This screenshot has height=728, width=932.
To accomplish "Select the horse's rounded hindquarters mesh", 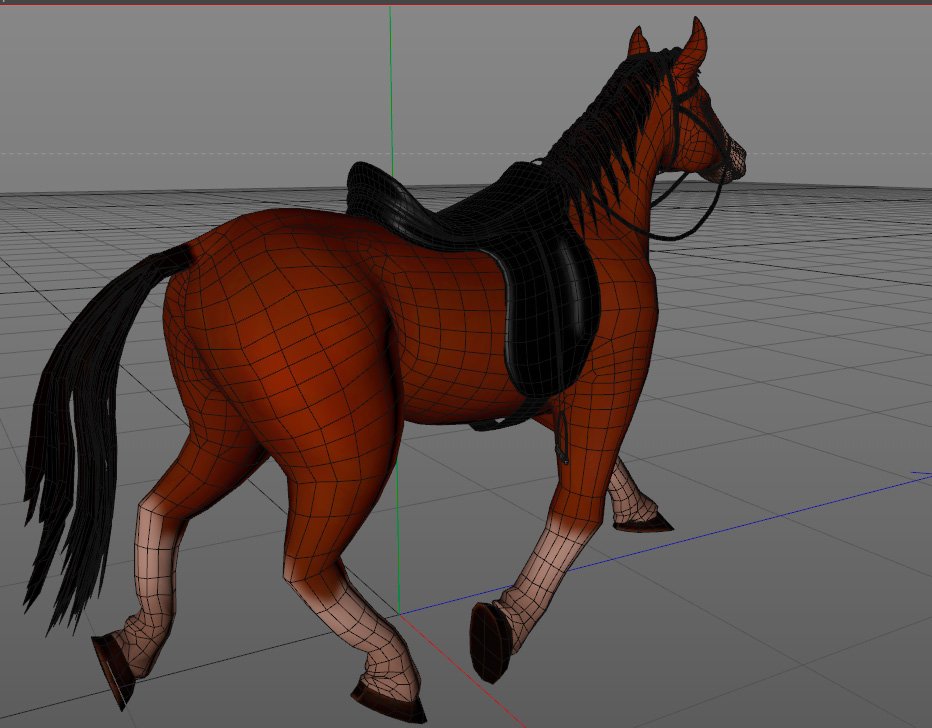I will 290,330.
